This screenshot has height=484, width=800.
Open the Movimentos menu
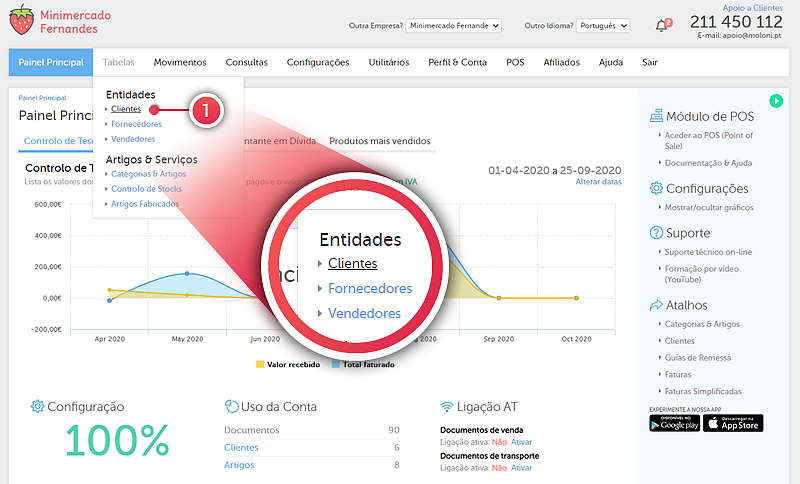pyautogui.click(x=180, y=62)
